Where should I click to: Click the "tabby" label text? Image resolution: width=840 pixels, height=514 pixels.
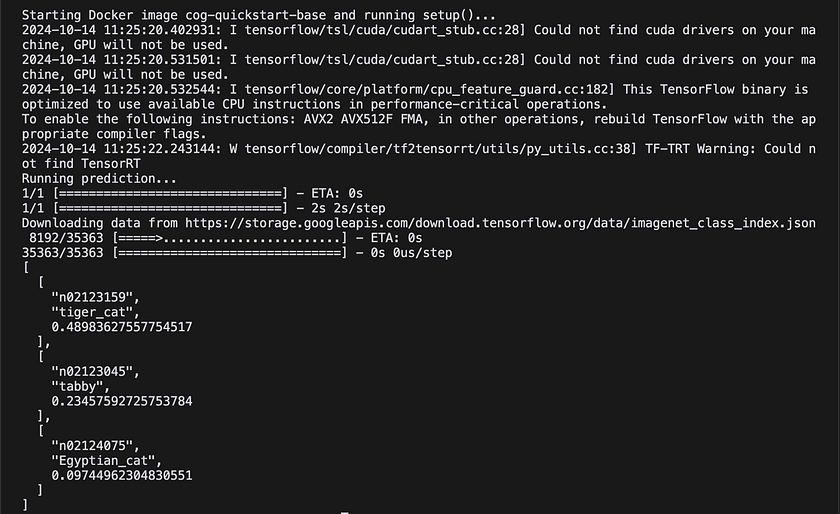(80, 386)
